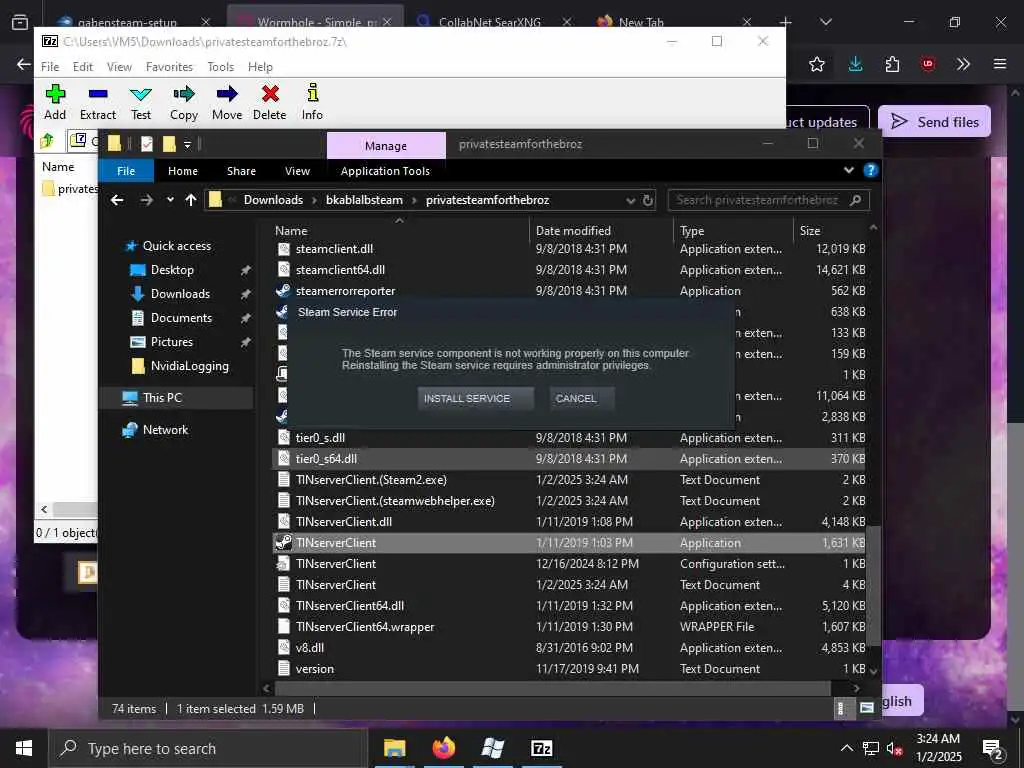The image size is (1024, 768).
Task: Sort files by Date modified column
Action: click(573, 231)
